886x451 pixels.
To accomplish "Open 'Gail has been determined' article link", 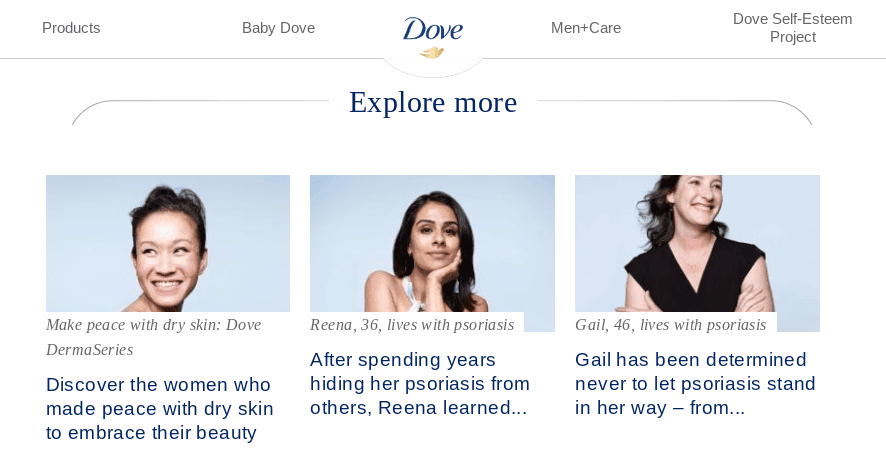I will pos(695,384).
